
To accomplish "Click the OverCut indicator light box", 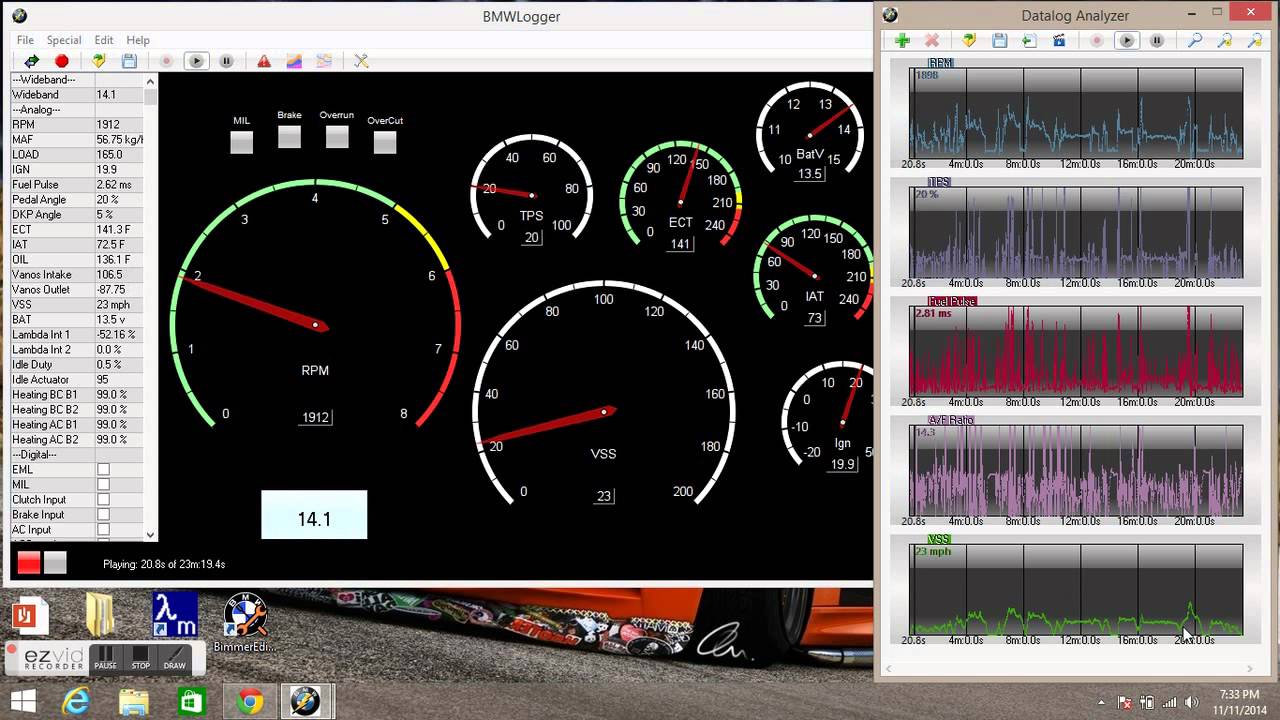I will pyautogui.click(x=385, y=142).
